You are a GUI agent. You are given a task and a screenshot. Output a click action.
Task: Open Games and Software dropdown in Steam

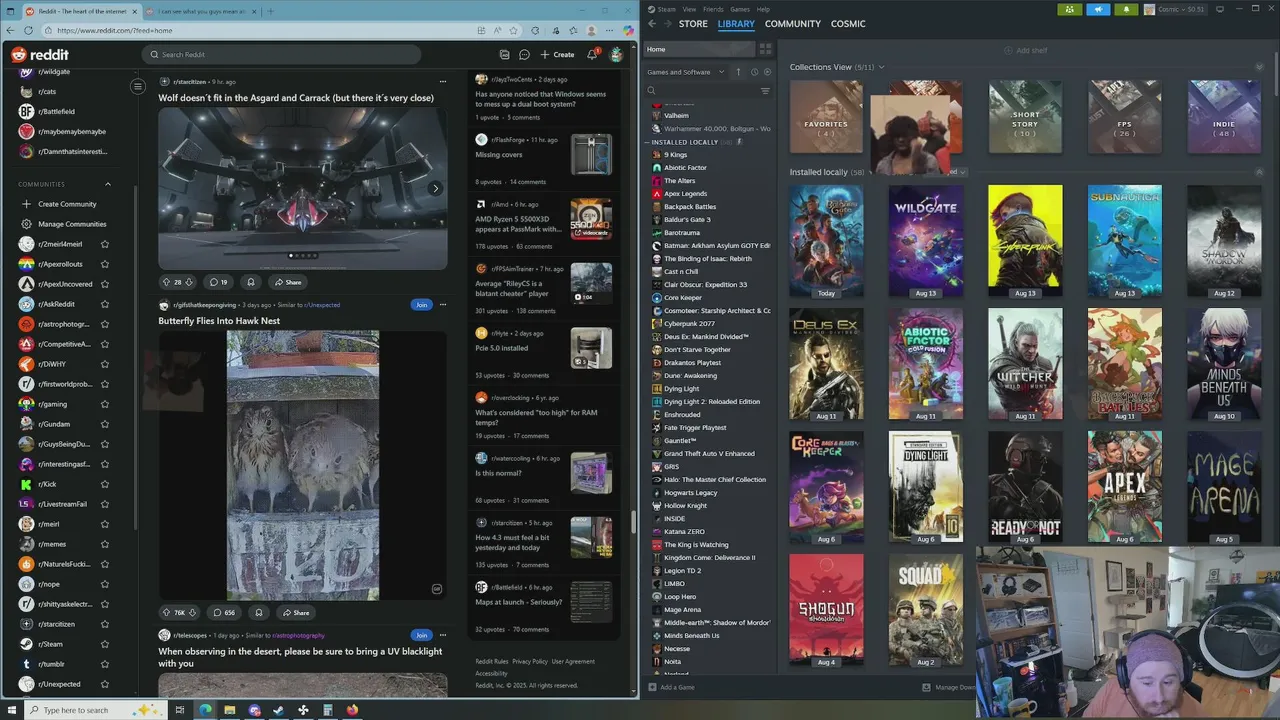(686, 72)
